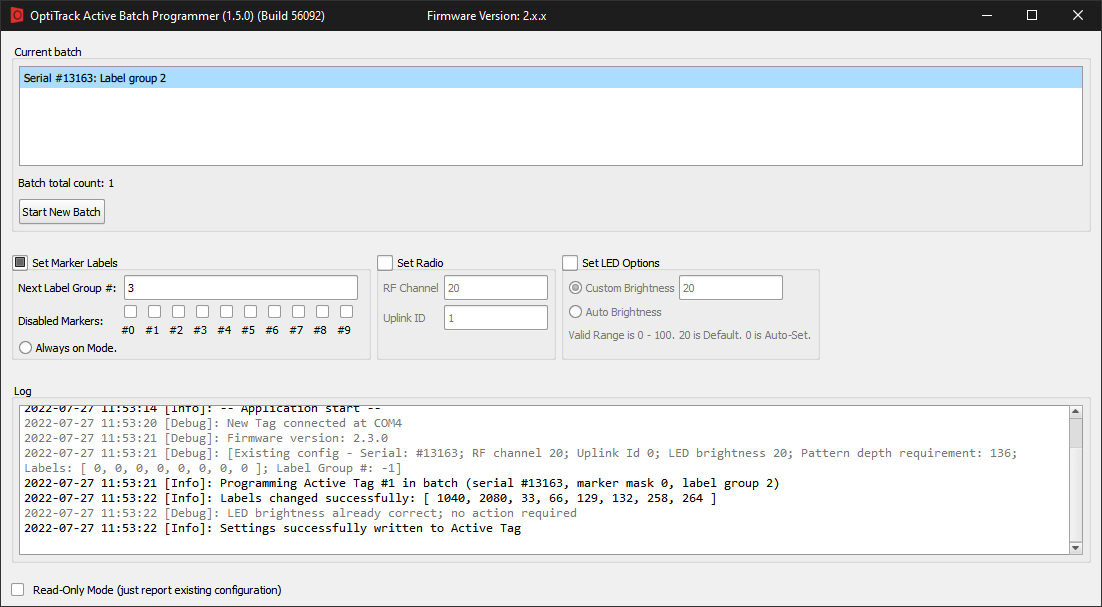
Task: Click the Custom Brightness value field
Action: click(730, 287)
